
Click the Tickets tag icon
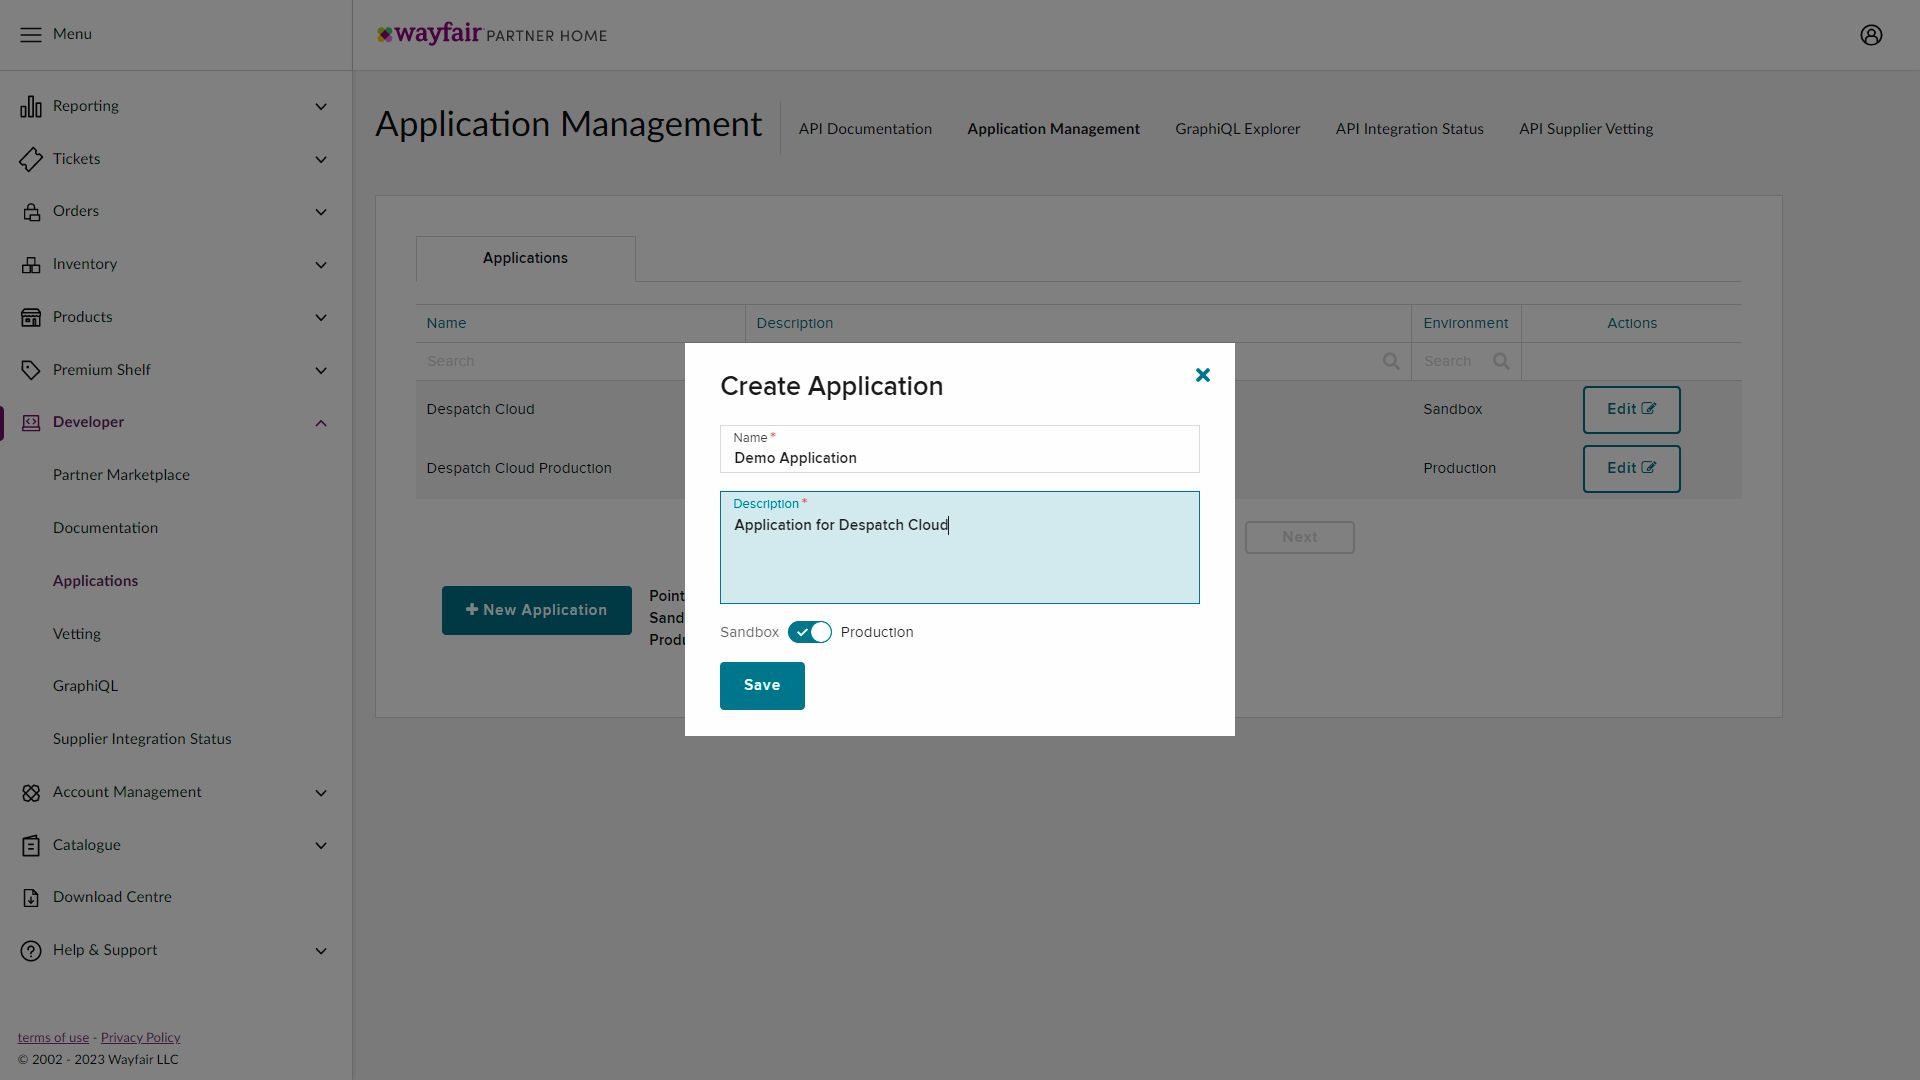31,159
